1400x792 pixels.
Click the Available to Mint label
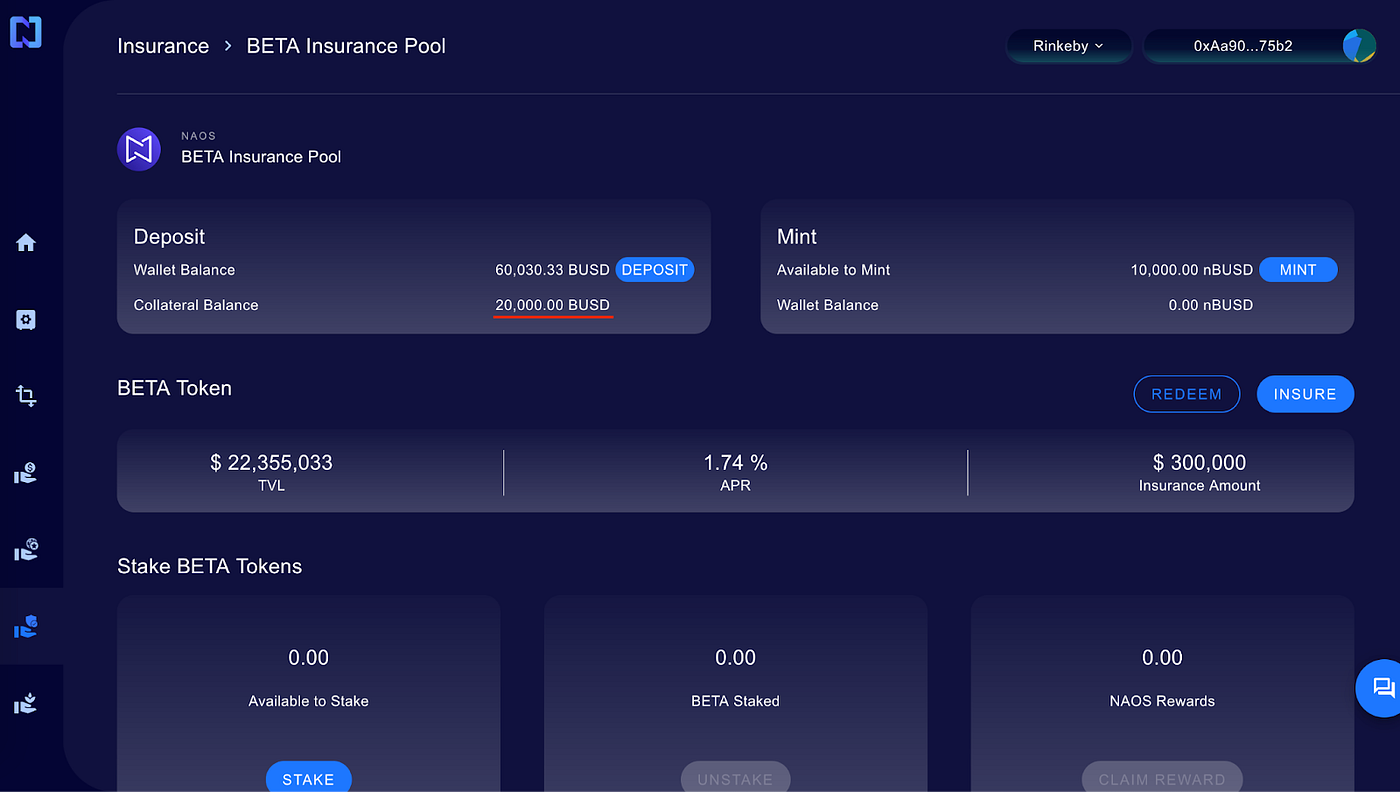point(833,270)
